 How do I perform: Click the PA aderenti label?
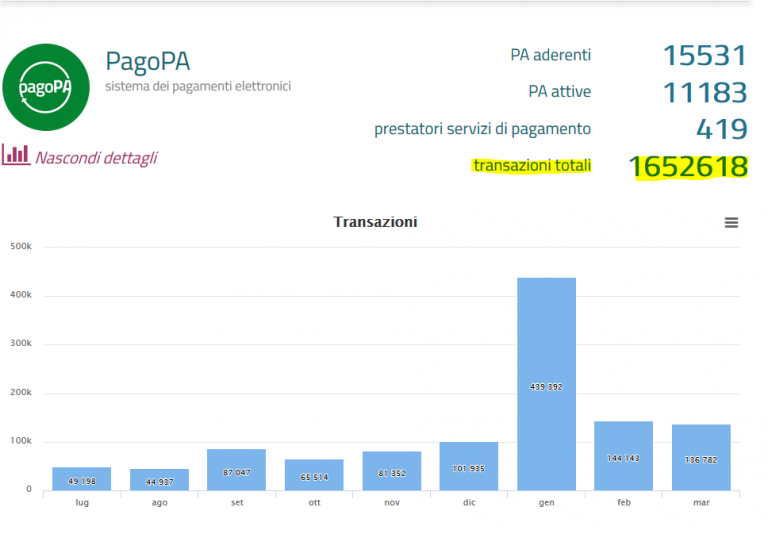[x=551, y=55]
